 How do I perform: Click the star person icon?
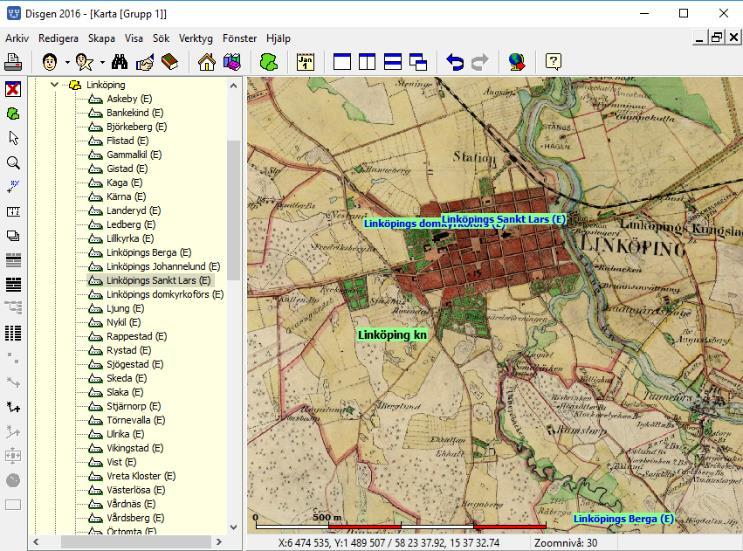point(85,62)
